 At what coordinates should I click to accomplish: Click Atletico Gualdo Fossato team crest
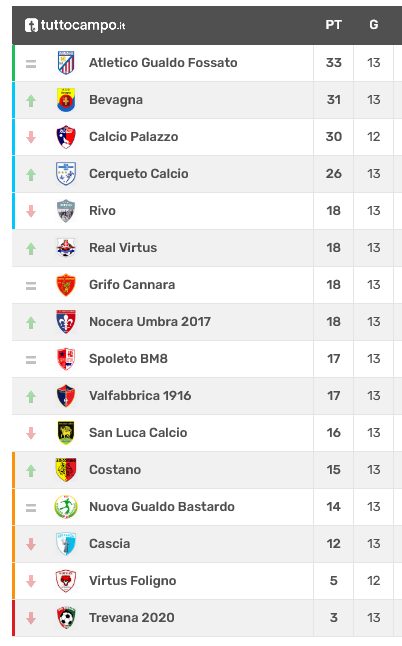click(66, 63)
